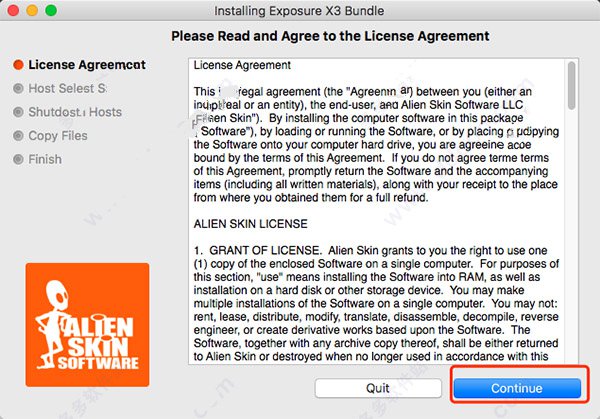Click the orange License Agreement step bullet
This screenshot has width=600, height=419.
pyautogui.click(x=18, y=65)
